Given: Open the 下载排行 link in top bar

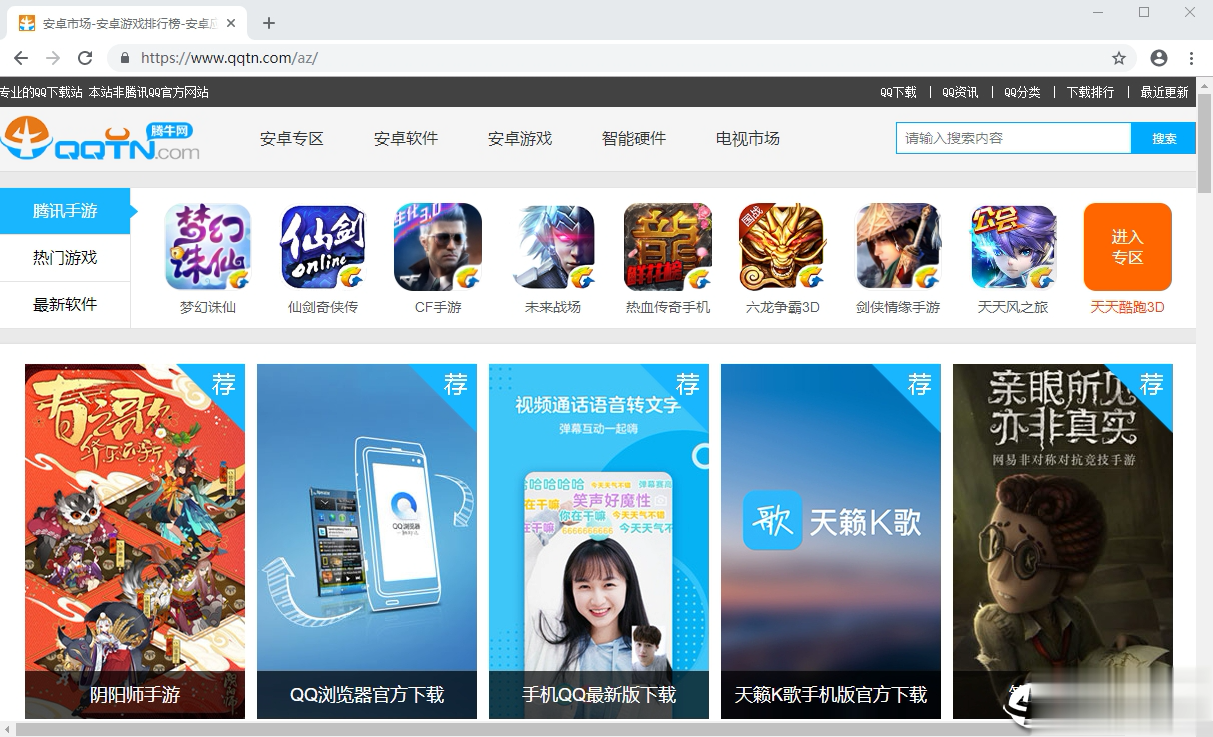Looking at the screenshot, I should tap(1090, 92).
